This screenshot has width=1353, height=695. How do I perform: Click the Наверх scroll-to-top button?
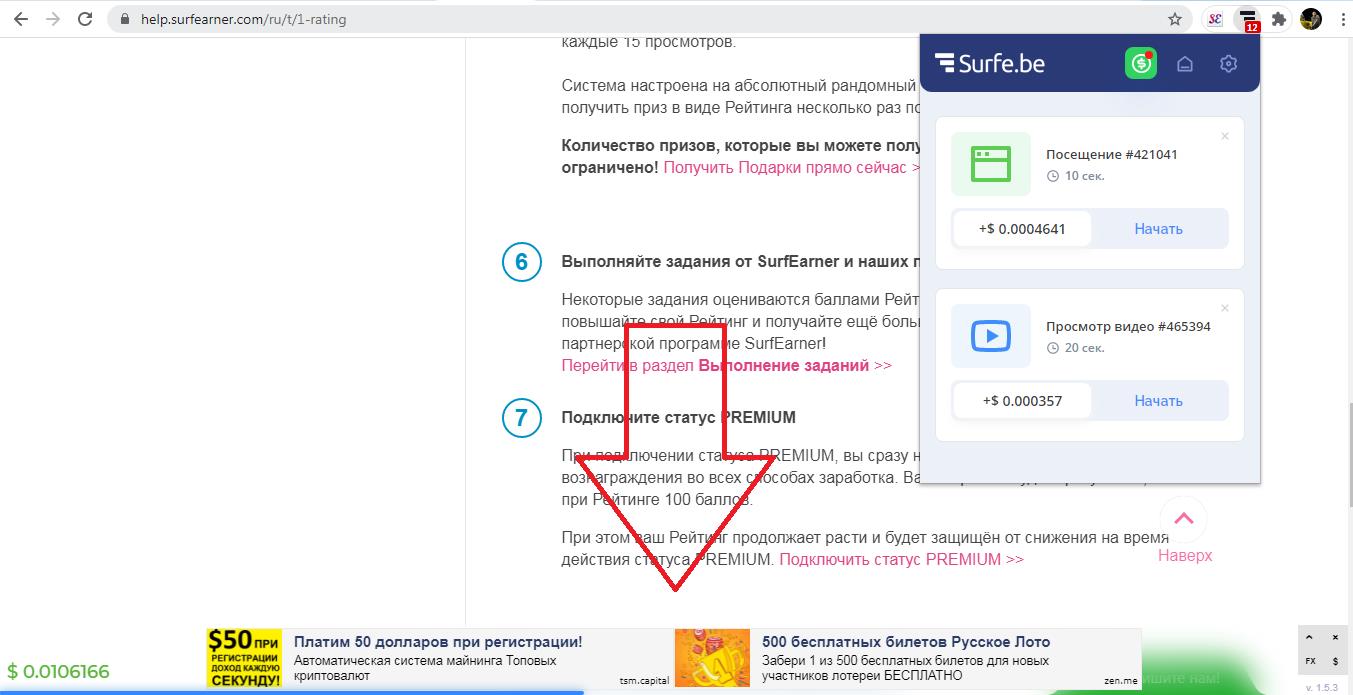1185,531
